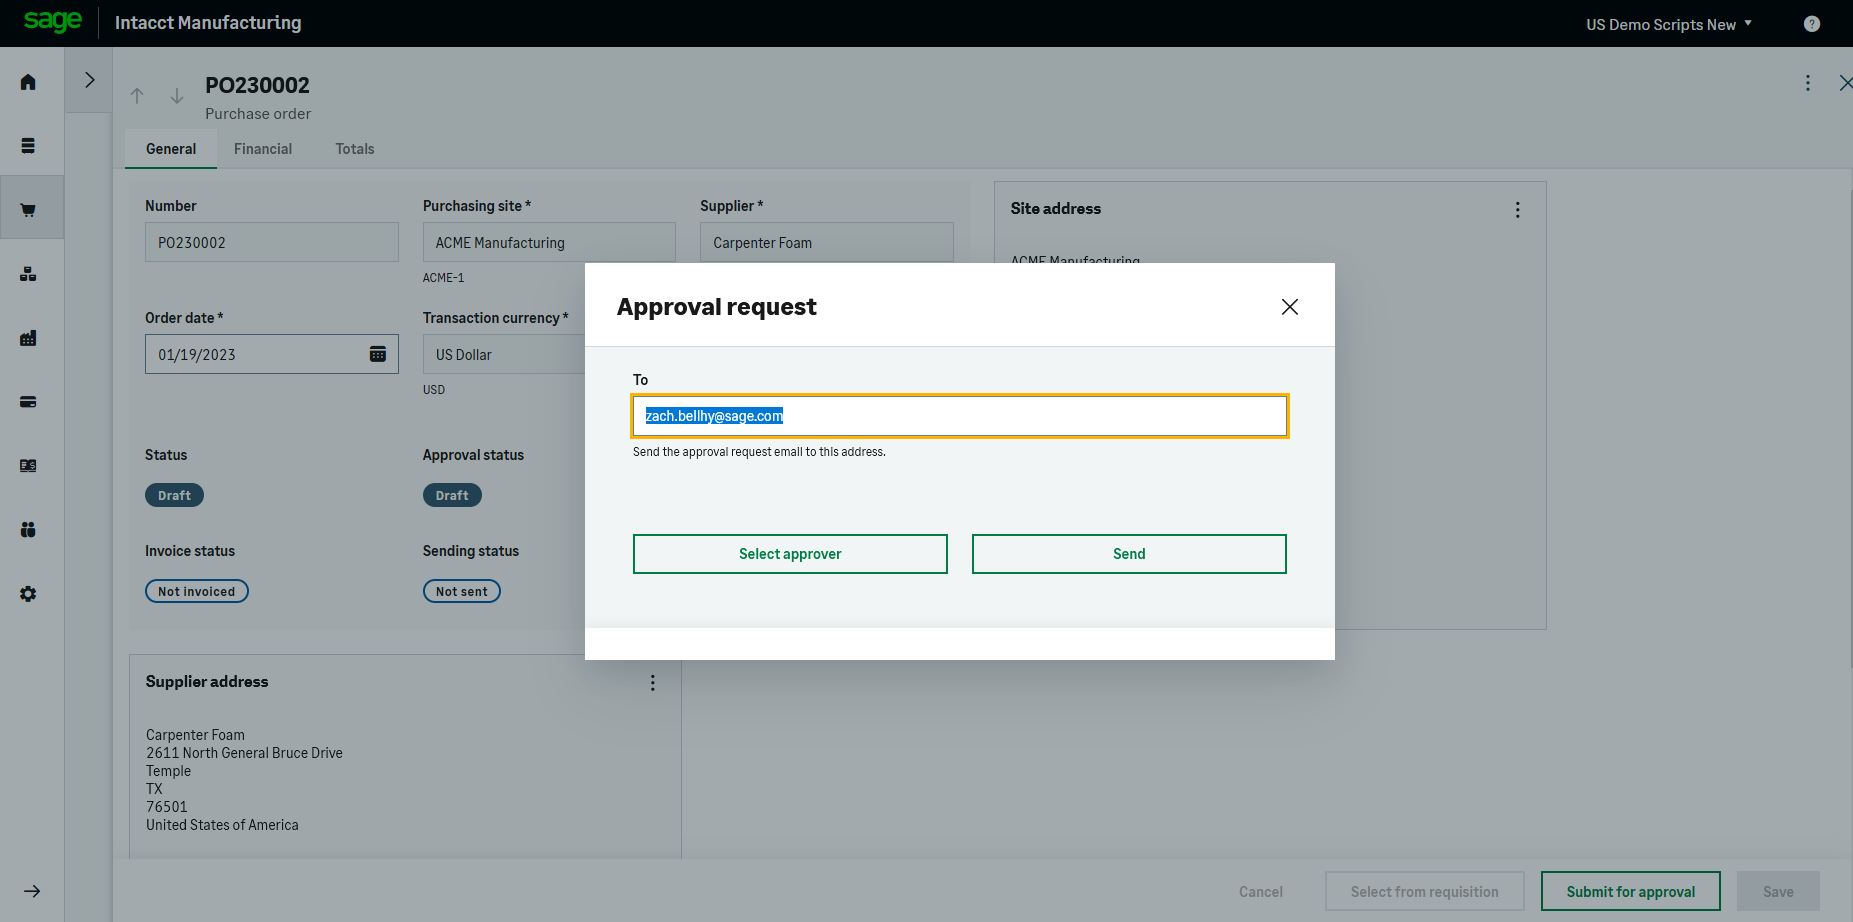Open the settings gear icon in sidebar

[x=28, y=593]
